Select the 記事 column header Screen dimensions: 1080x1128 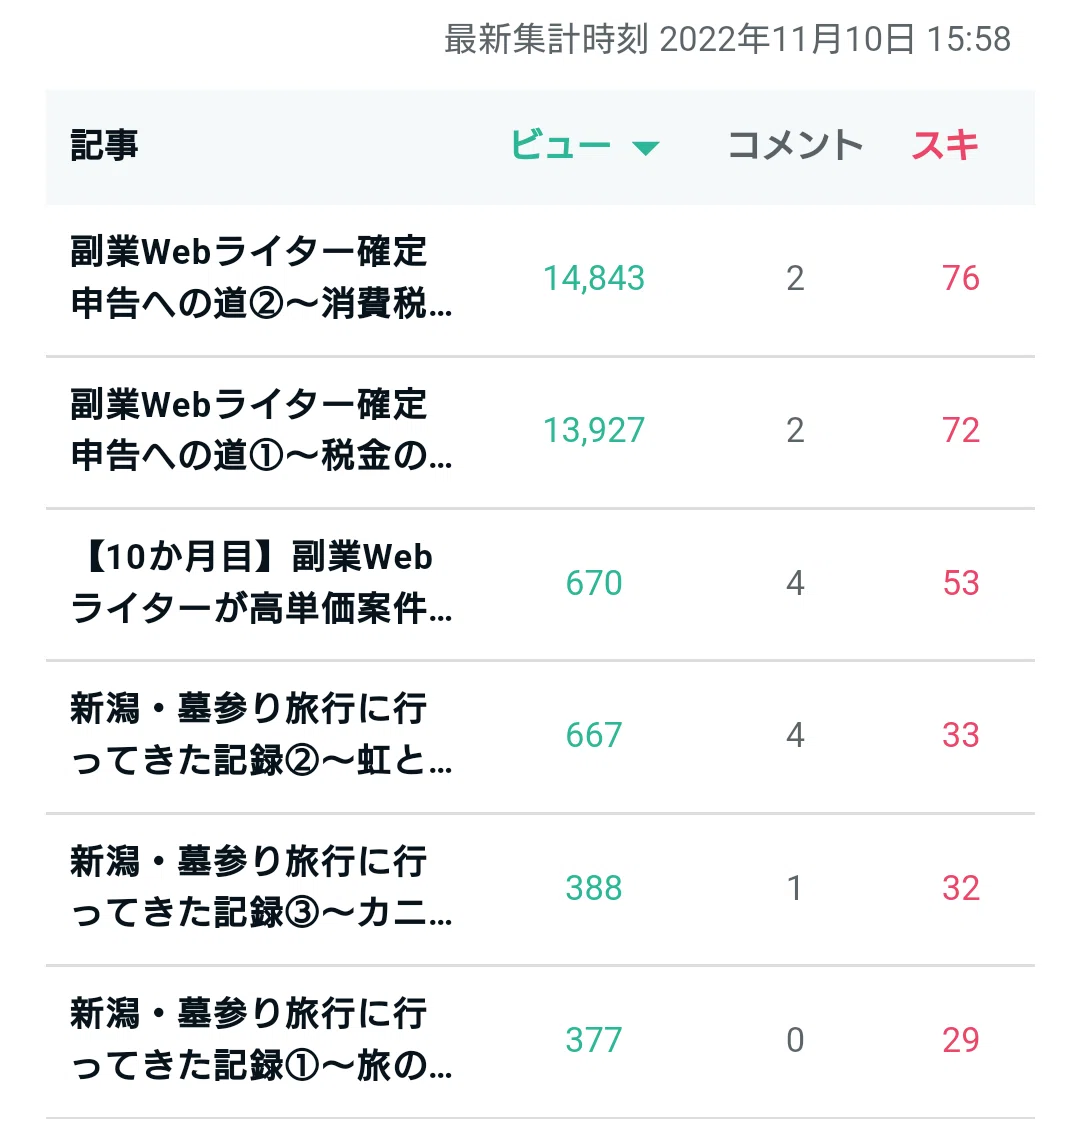(104, 145)
